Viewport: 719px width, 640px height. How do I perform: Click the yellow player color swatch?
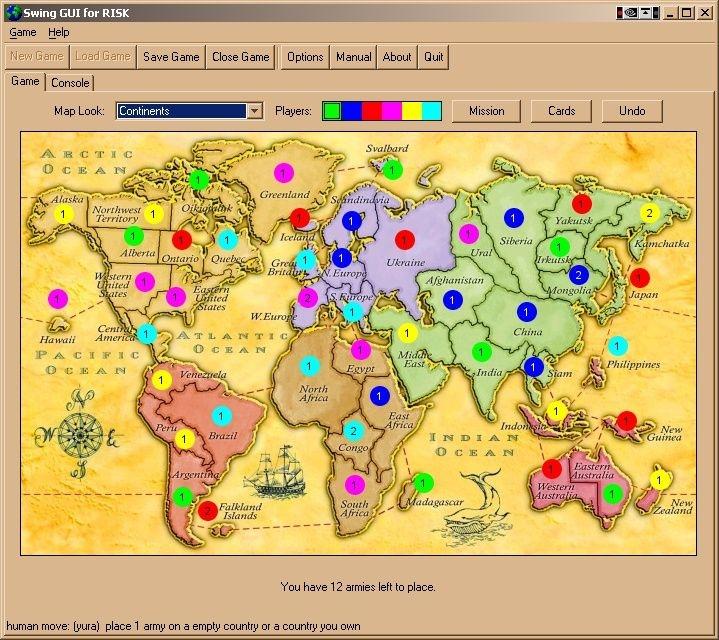click(x=412, y=111)
